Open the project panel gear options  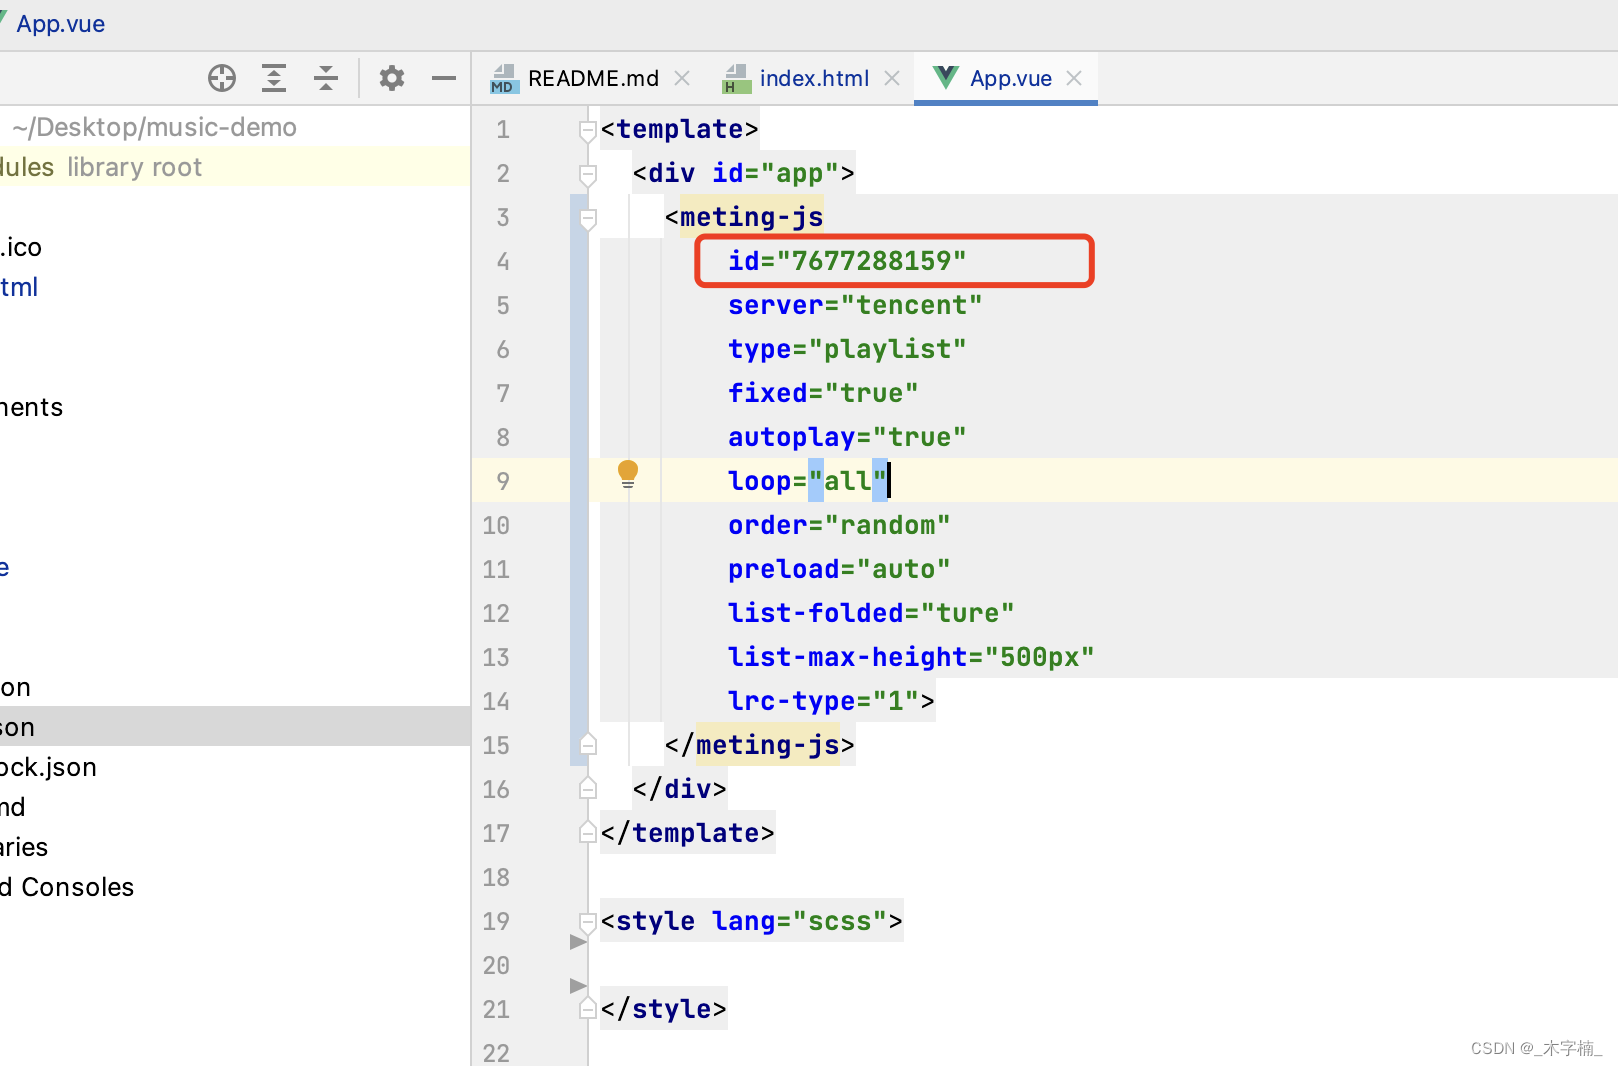[392, 78]
